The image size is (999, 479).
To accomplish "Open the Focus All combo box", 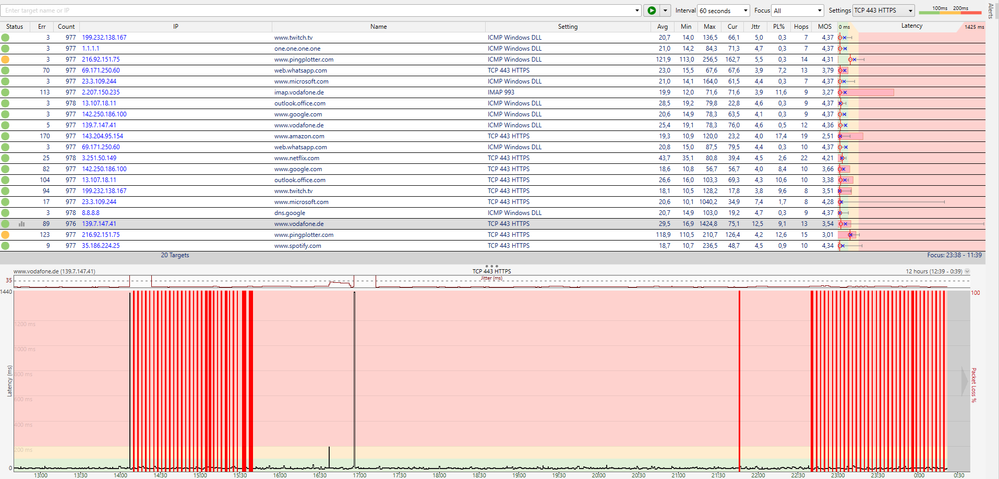I will tap(797, 11).
